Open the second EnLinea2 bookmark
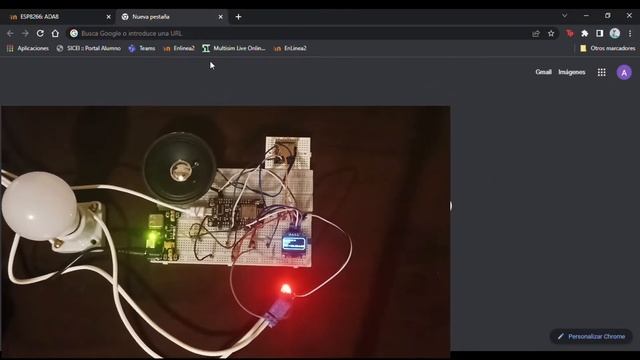This screenshot has height=360, width=640. [x=290, y=48]
